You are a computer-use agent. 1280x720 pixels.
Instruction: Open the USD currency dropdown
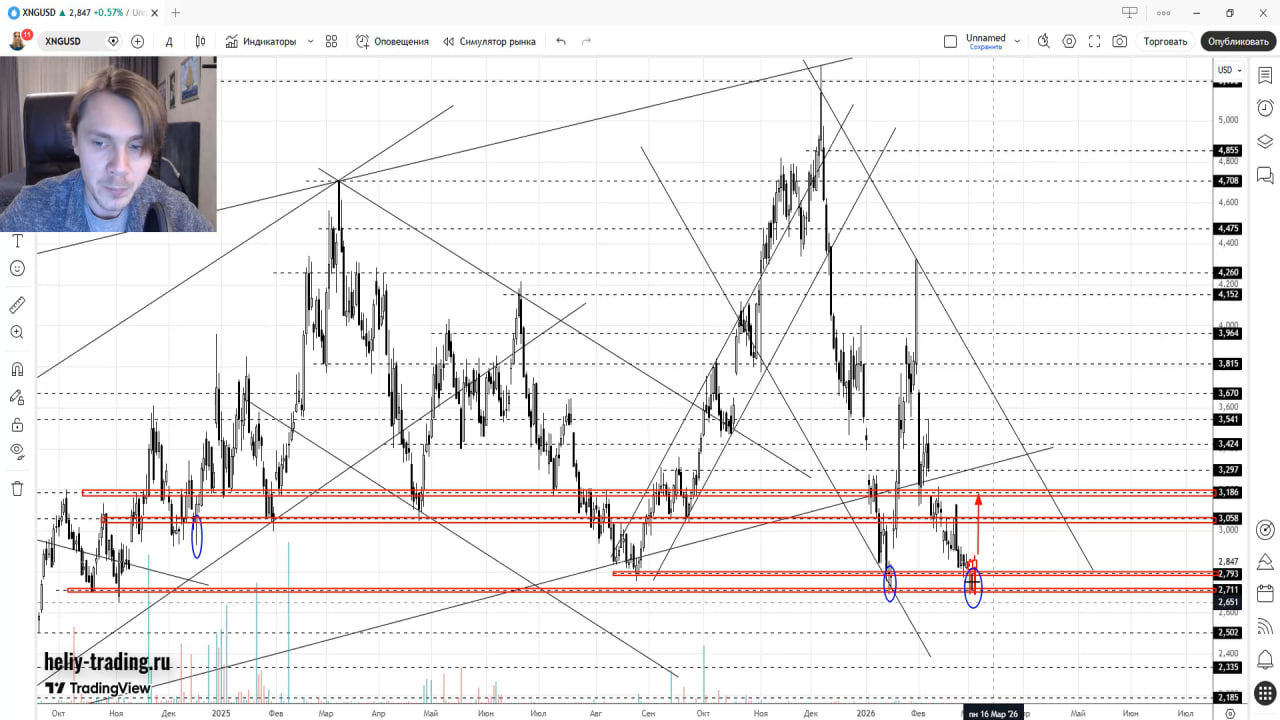click(1229, 70)
